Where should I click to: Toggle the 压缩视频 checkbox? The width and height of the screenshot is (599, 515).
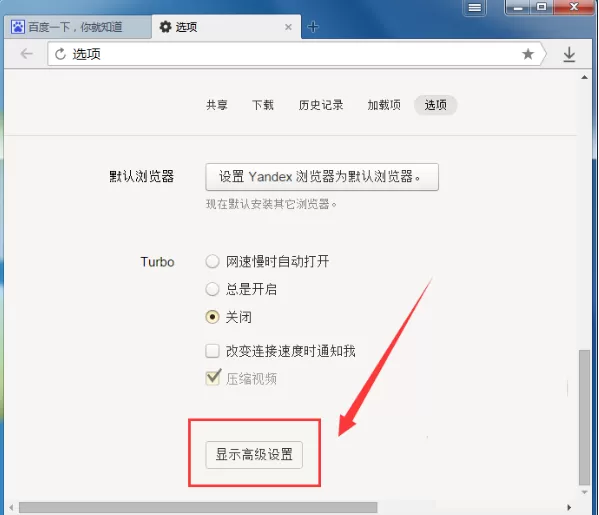pos(212,378)
